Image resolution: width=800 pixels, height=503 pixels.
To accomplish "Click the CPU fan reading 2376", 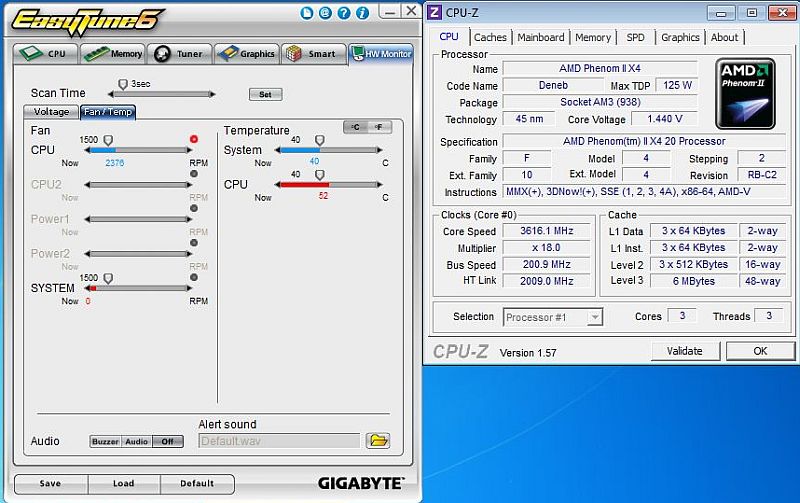I will 115,163.
